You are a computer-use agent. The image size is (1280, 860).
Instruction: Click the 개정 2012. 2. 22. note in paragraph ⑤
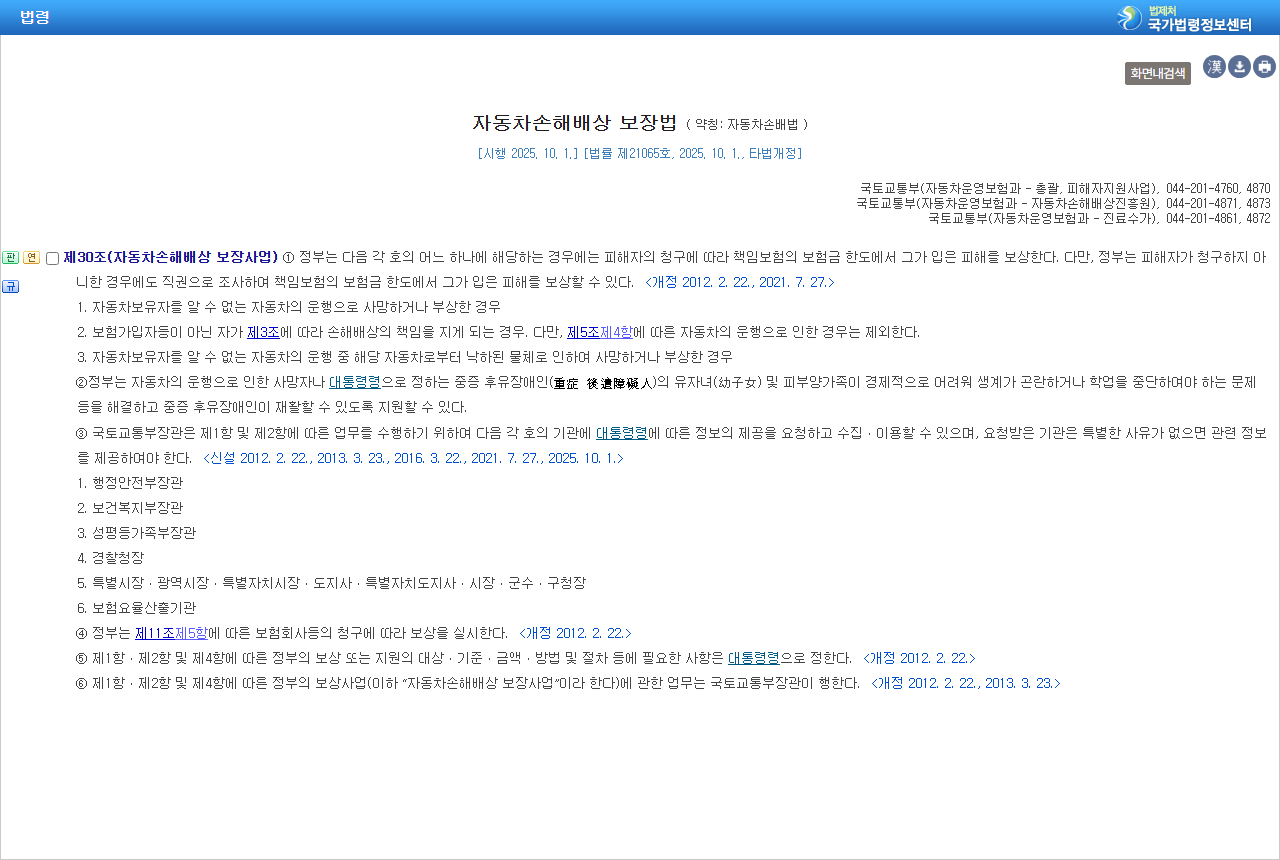(919, 658)
